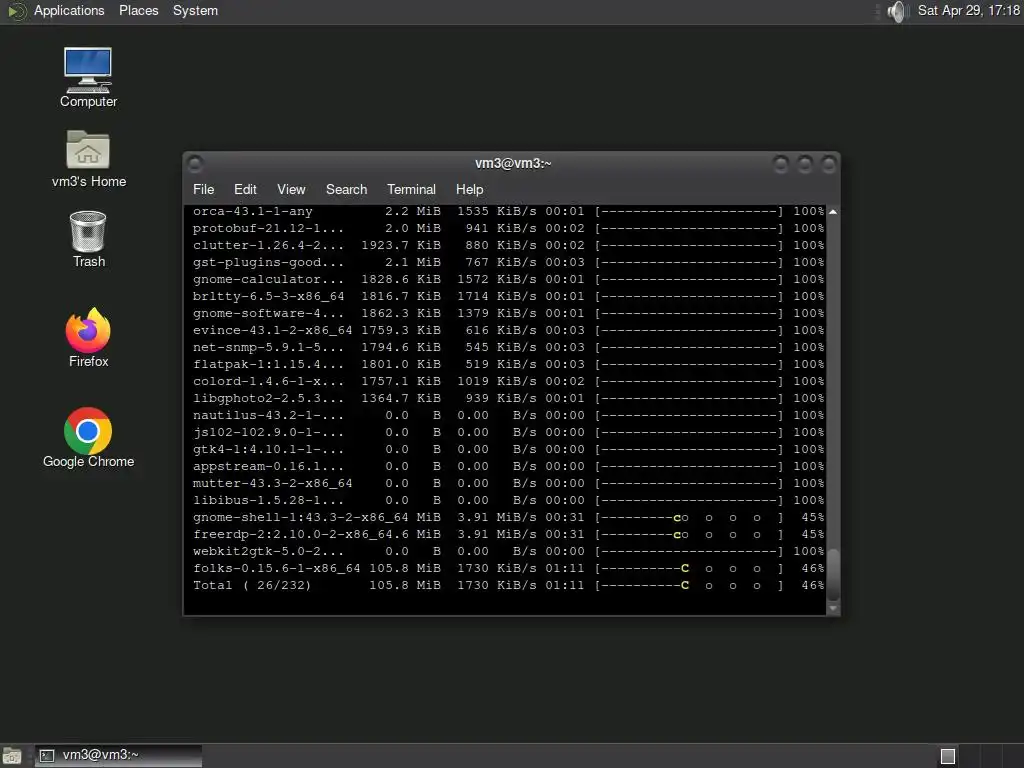Click the appstream-0.16.1... line
This screenshot has height=768, width=1024.
click(508, 466)
